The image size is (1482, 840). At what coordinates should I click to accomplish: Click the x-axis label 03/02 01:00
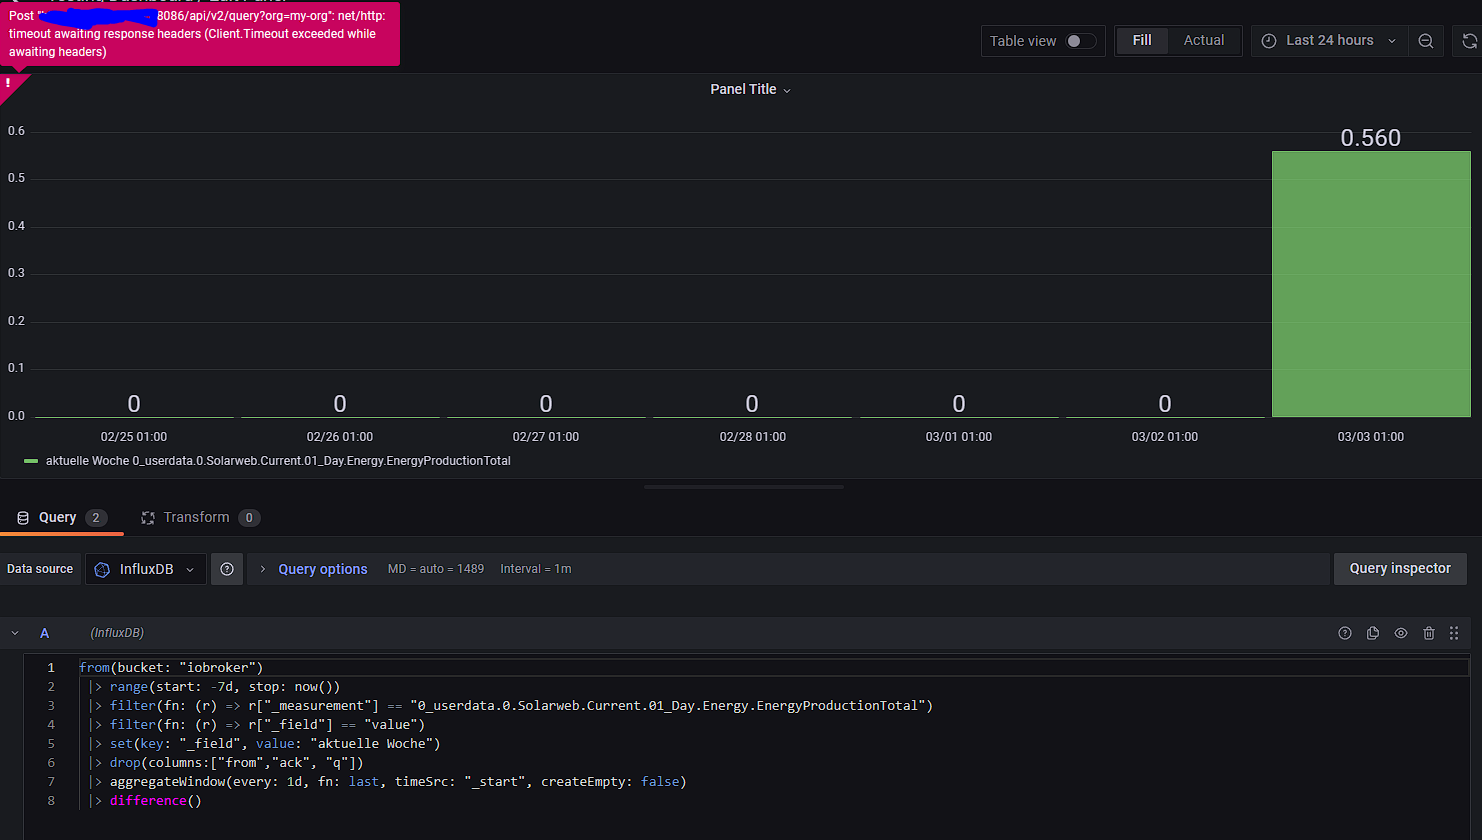click(1165, 437)
